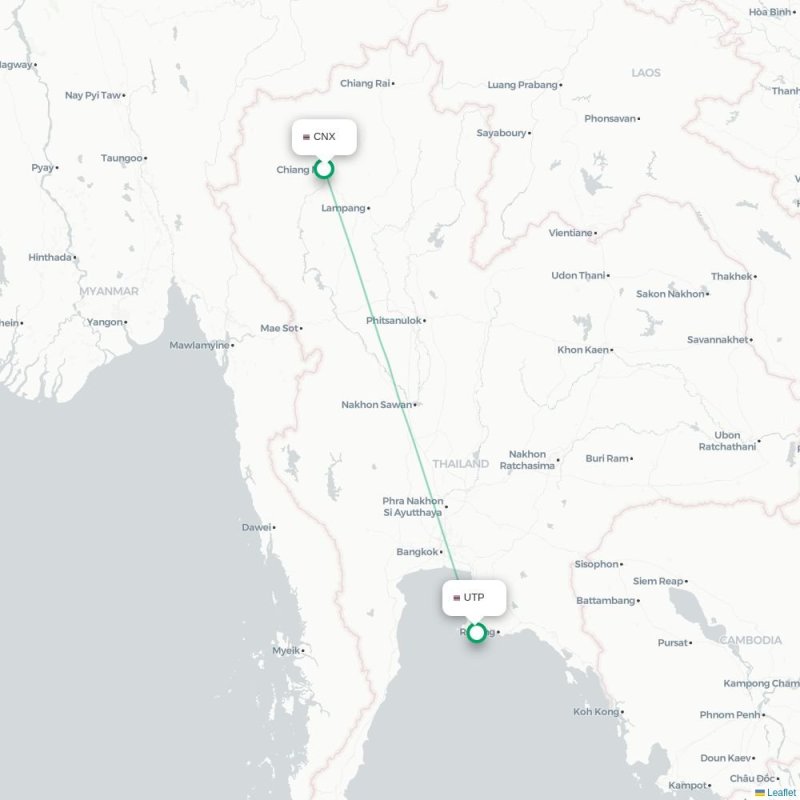Click the Thai flag icon beside UTP
Screen dimensions: 800x800
457,597
